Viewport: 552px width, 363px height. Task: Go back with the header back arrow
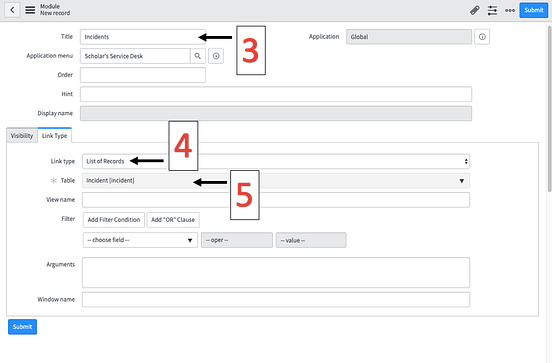pos(12,10)
